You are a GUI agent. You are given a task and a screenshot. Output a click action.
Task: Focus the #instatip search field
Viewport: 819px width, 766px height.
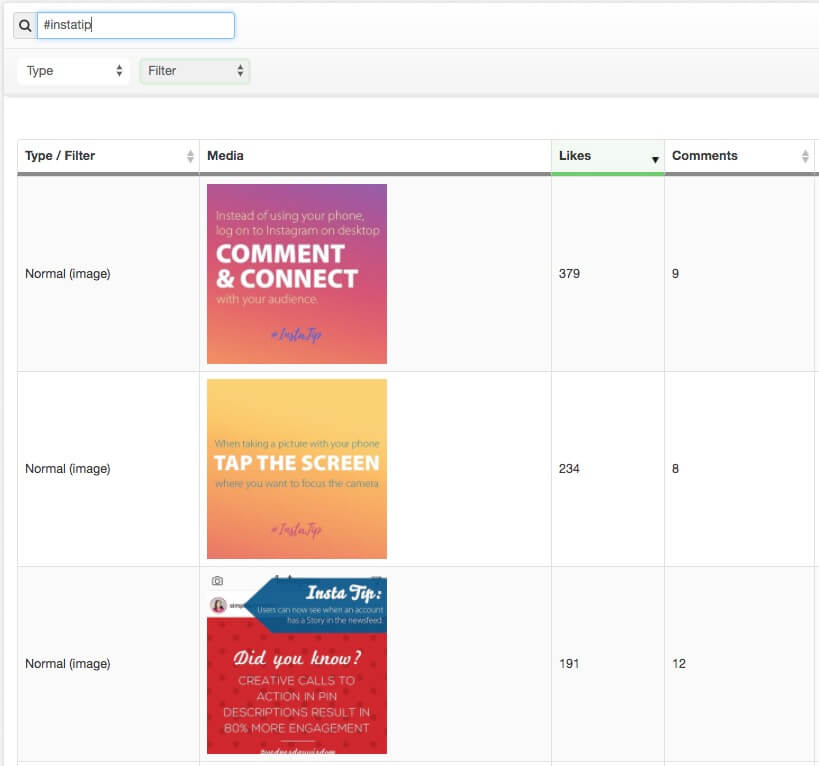pyautogui.click(x=136, y=26)
